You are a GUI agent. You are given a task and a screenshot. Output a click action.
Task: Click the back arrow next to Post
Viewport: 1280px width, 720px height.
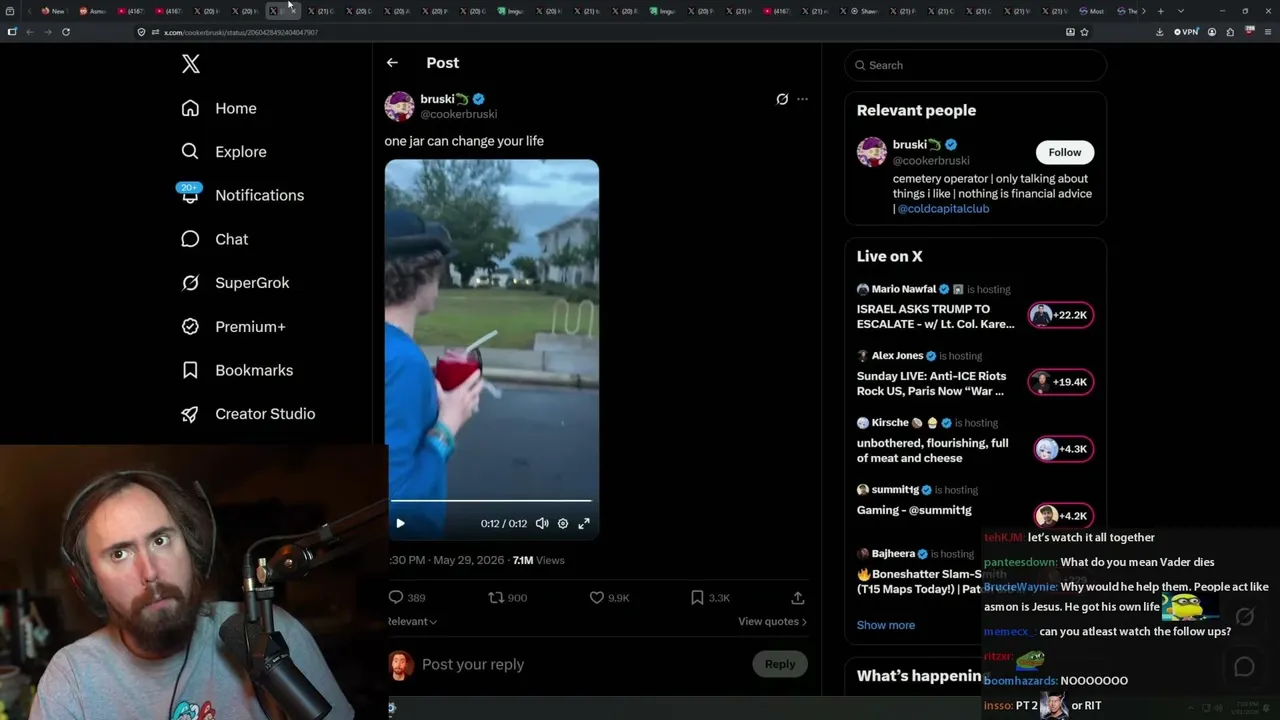(392, 63)
